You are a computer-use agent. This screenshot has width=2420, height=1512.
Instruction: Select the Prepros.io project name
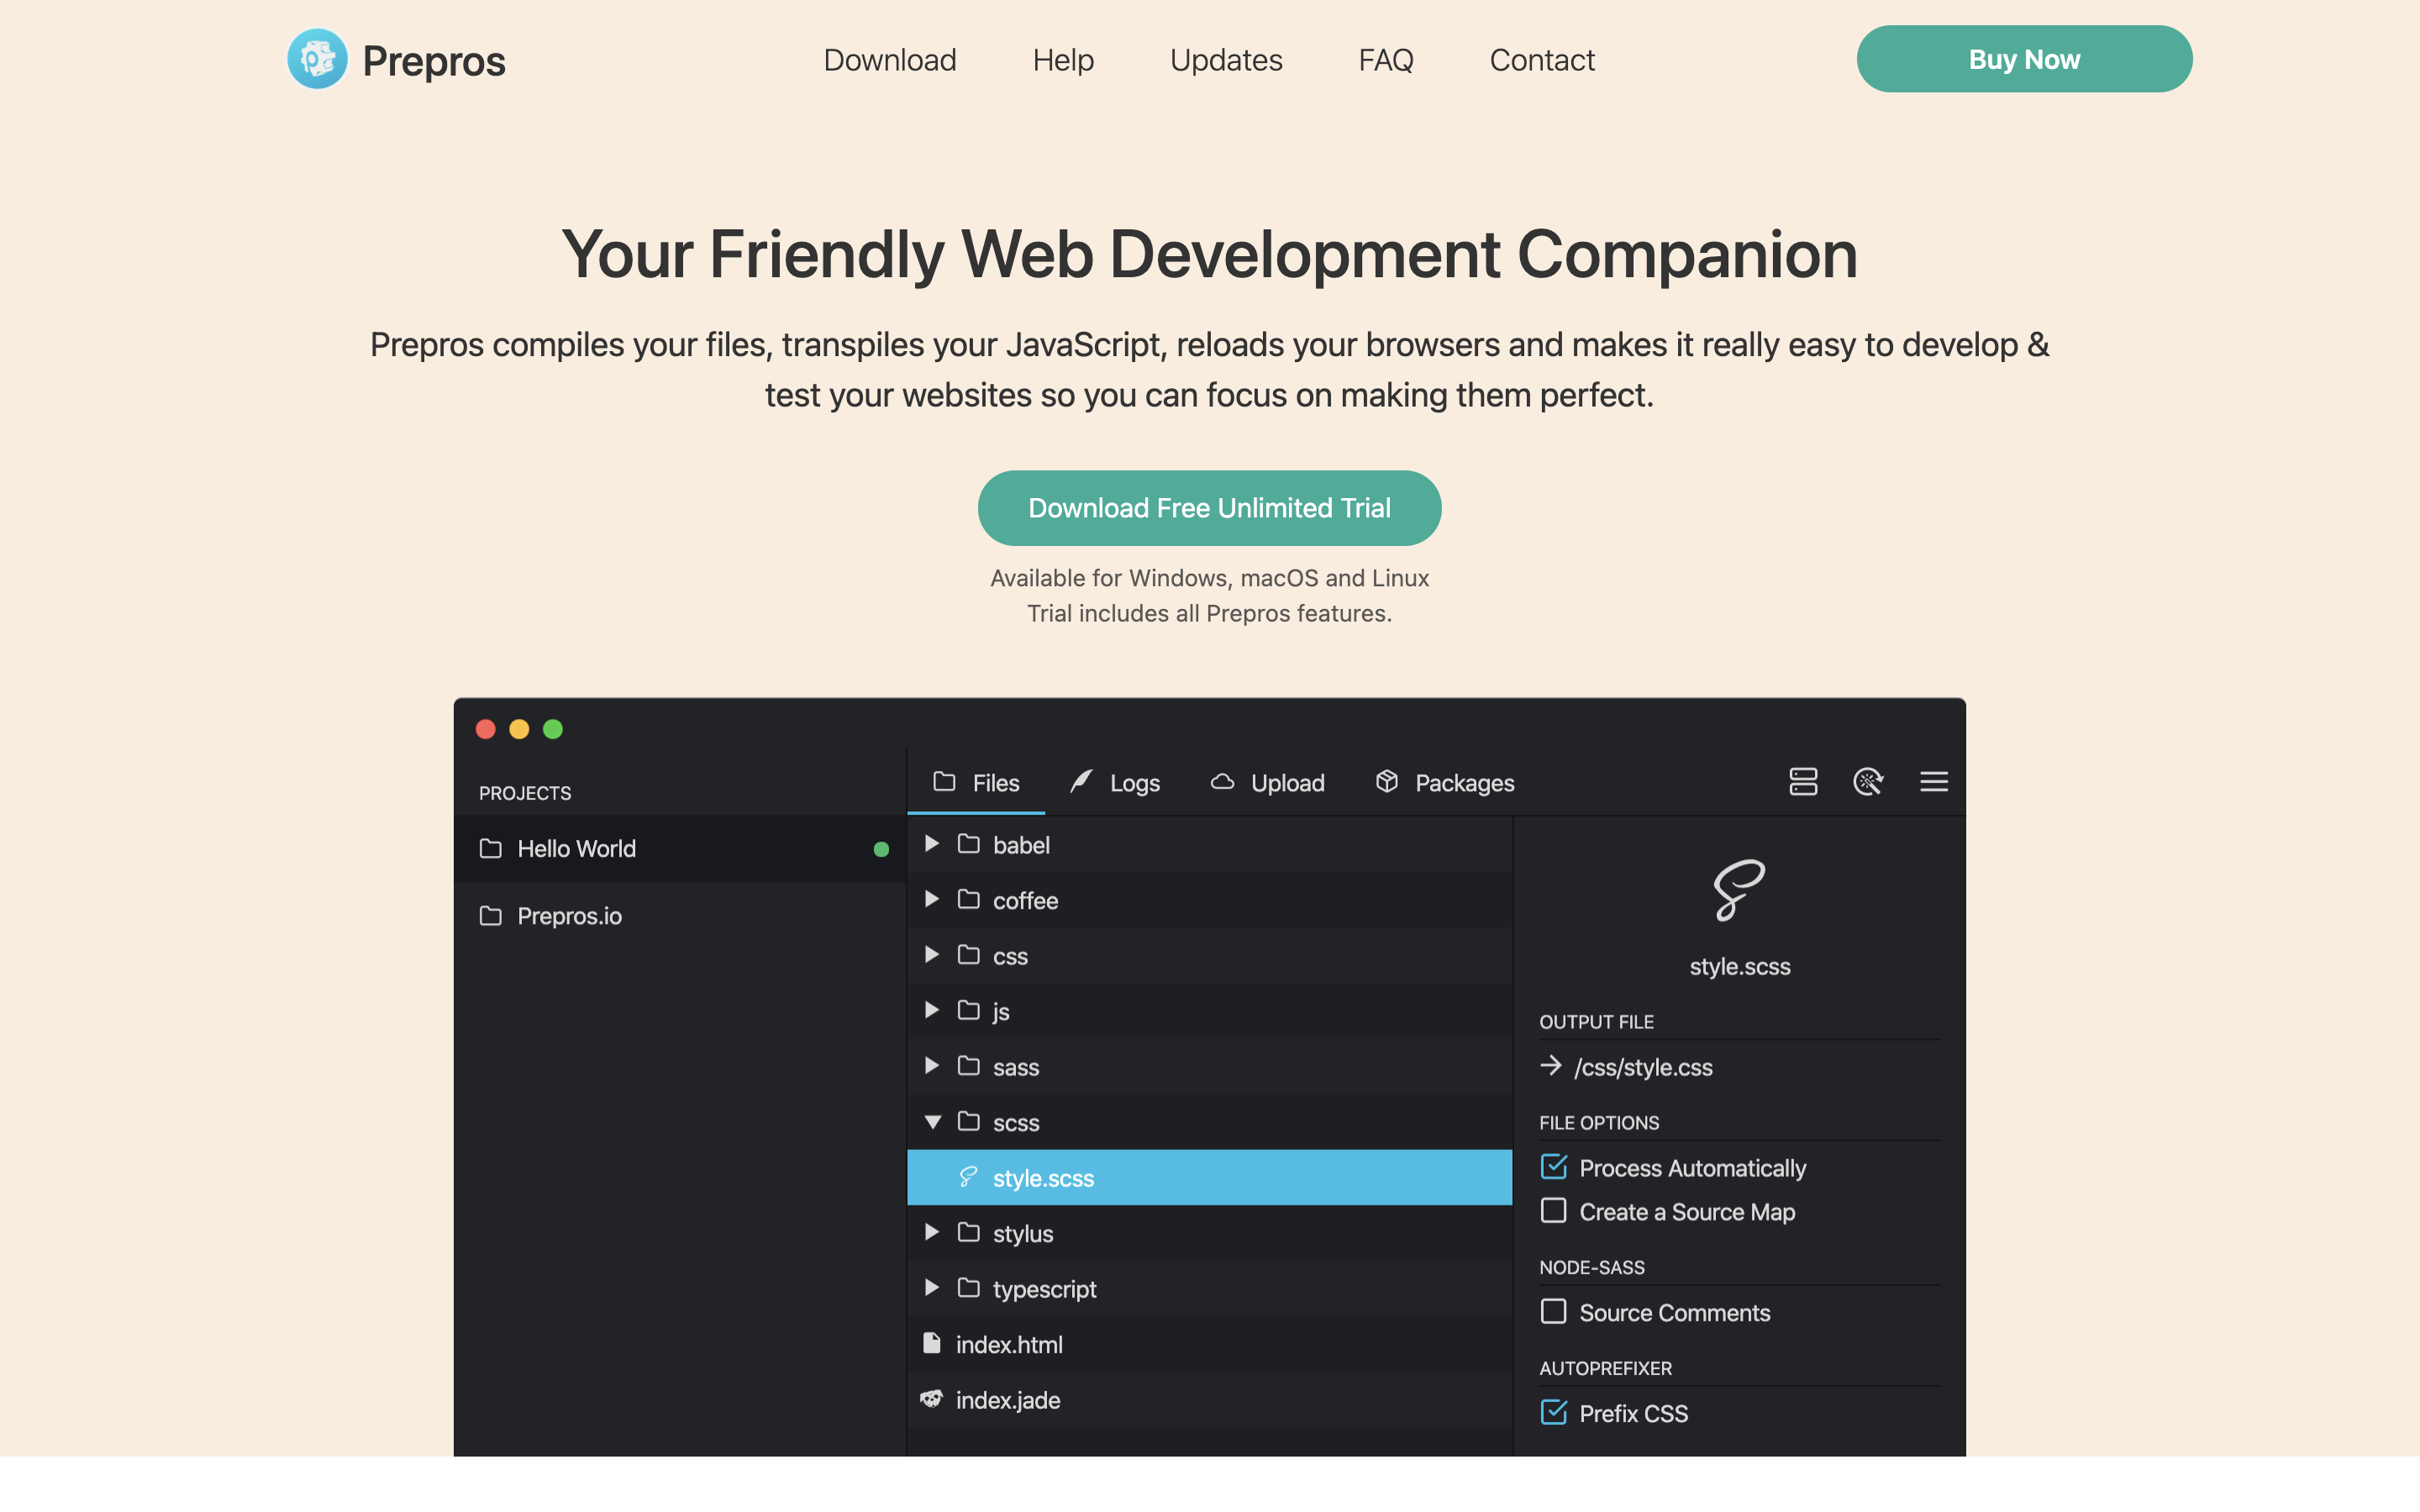click(569, 916)
